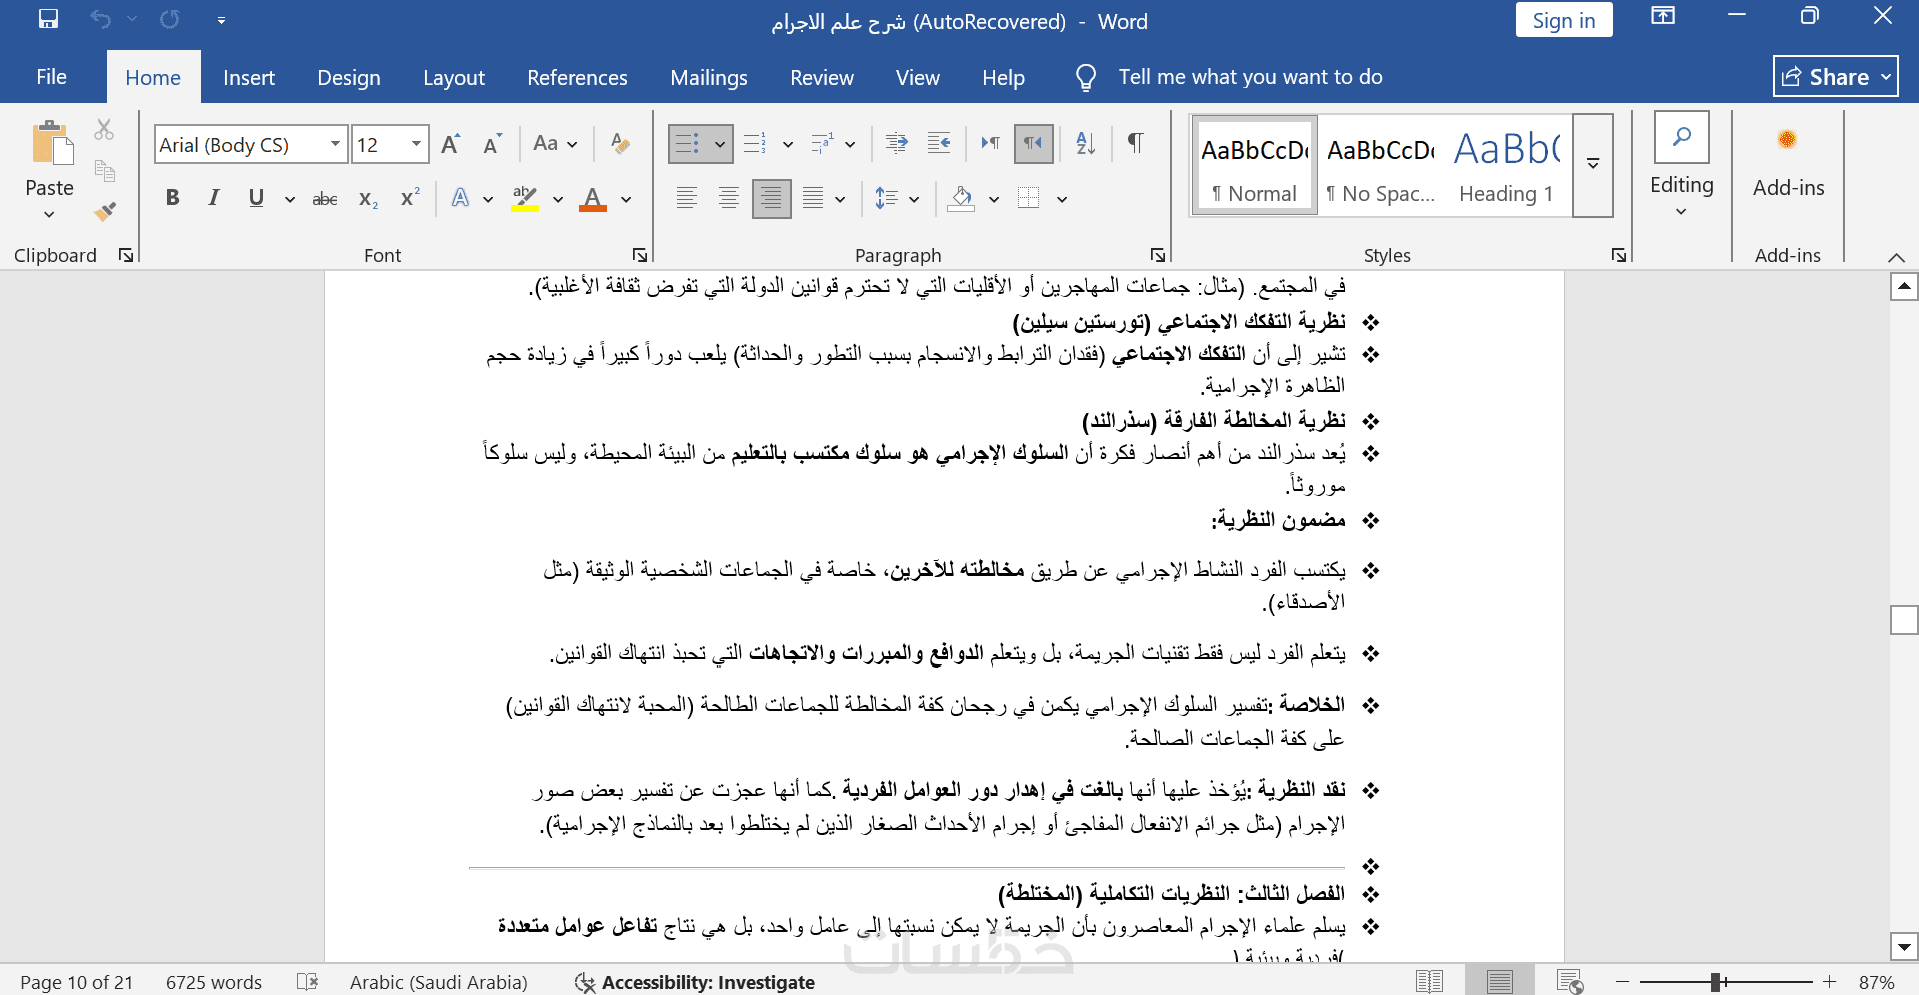
Task: Click the Tell me what you want to do field
Action: (1250, 77)
